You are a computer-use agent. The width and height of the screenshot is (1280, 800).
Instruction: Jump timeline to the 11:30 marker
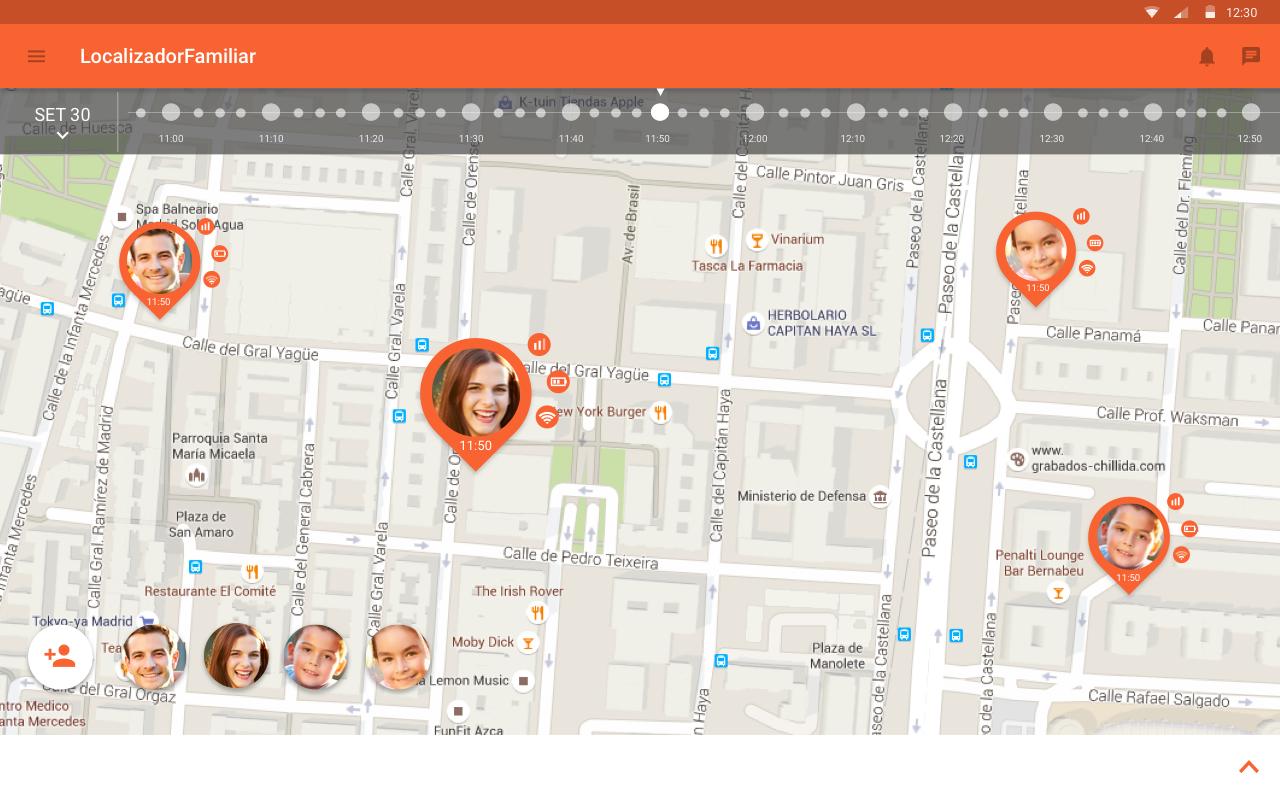(x=471, y=113)
